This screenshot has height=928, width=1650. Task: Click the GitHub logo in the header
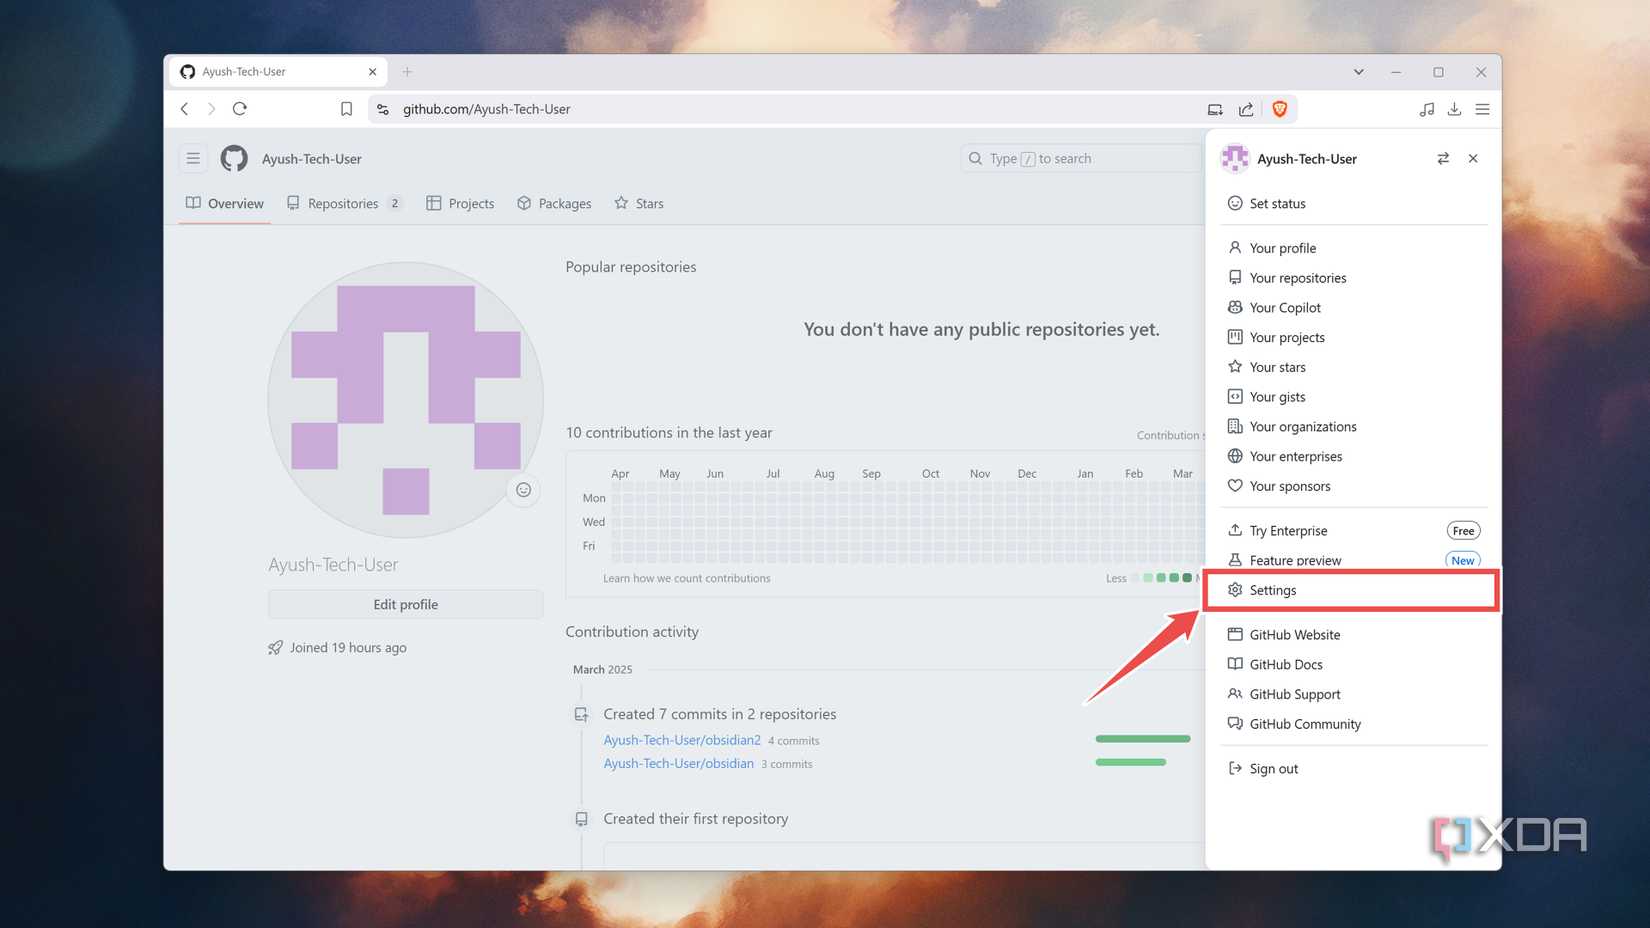click(x=233, y=158)
